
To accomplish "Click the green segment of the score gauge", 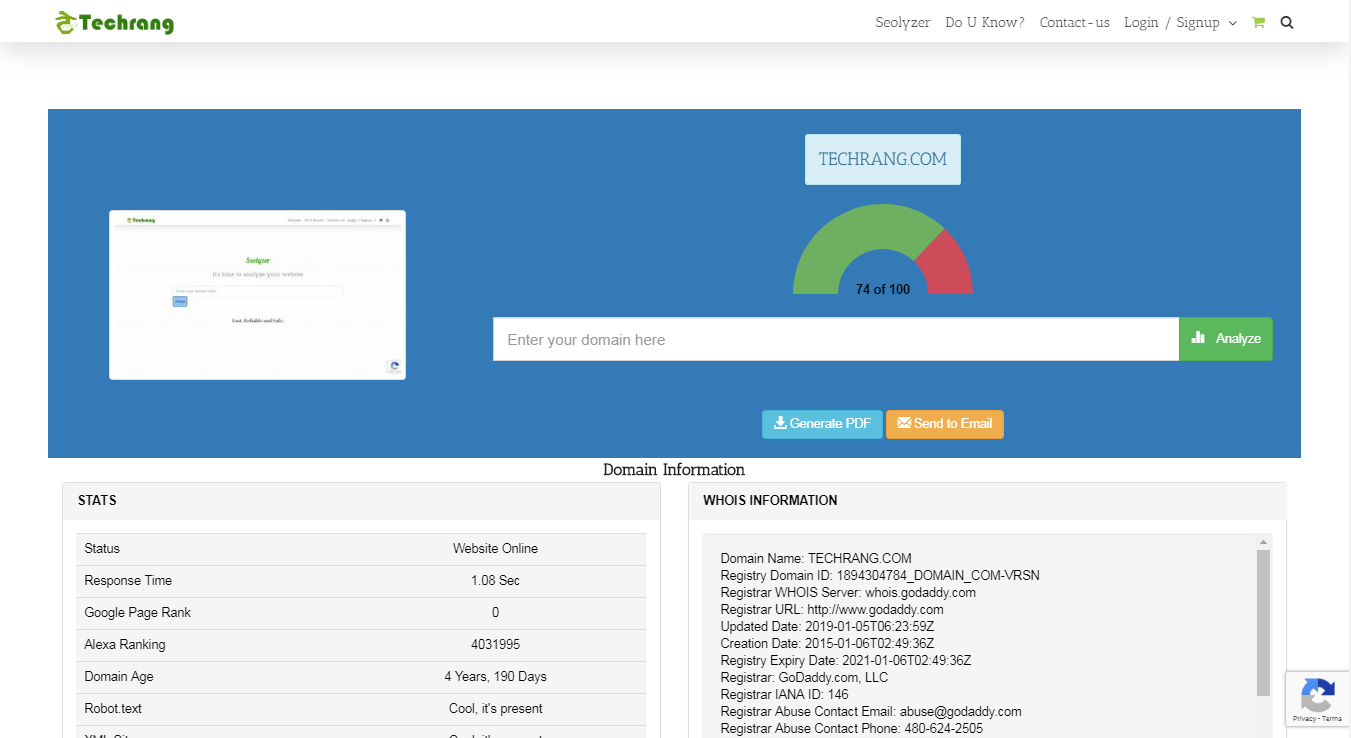I will click(840, 235).
